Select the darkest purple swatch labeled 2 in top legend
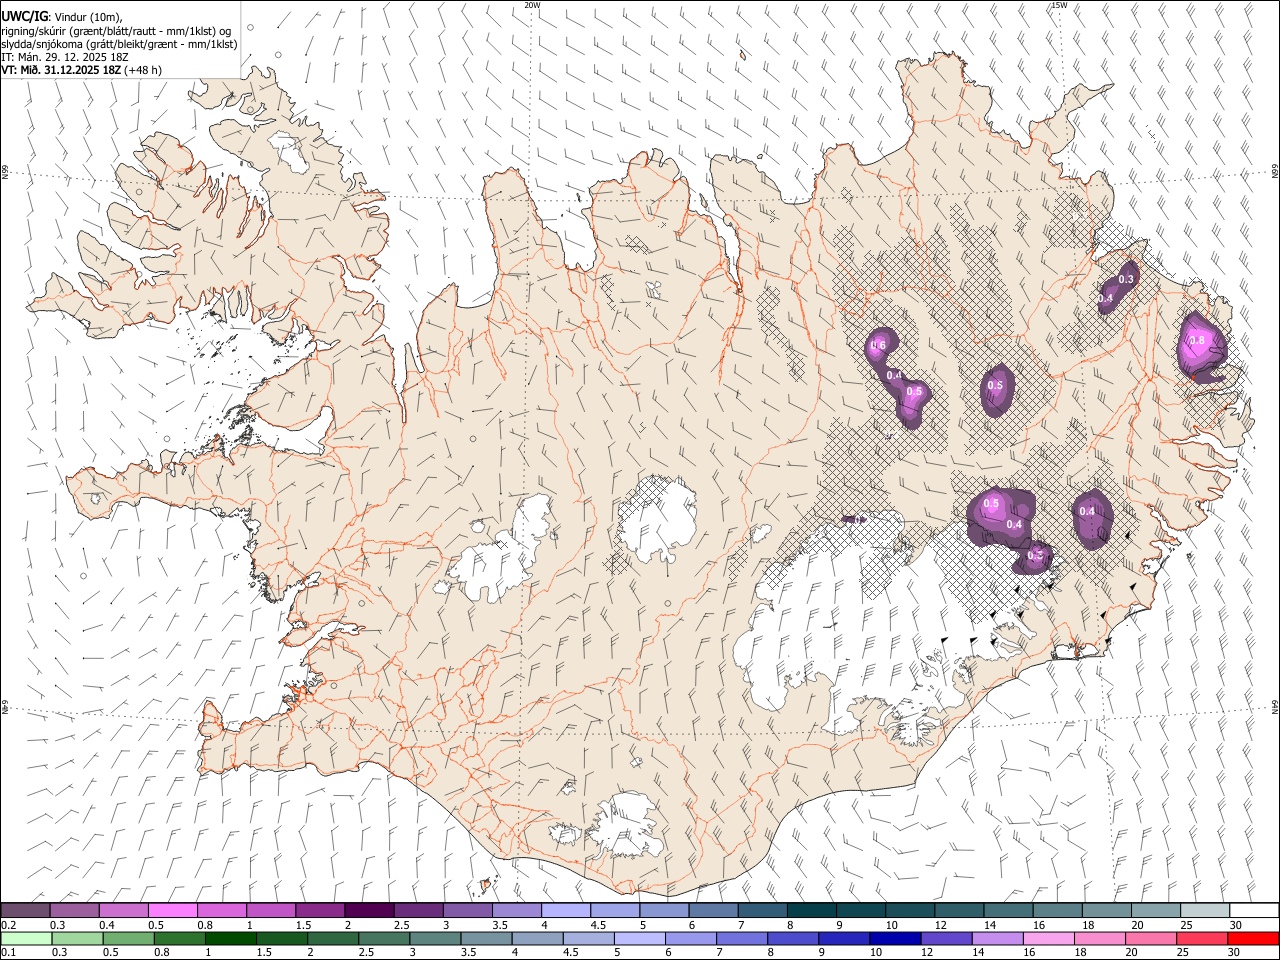 click(369, 911)
